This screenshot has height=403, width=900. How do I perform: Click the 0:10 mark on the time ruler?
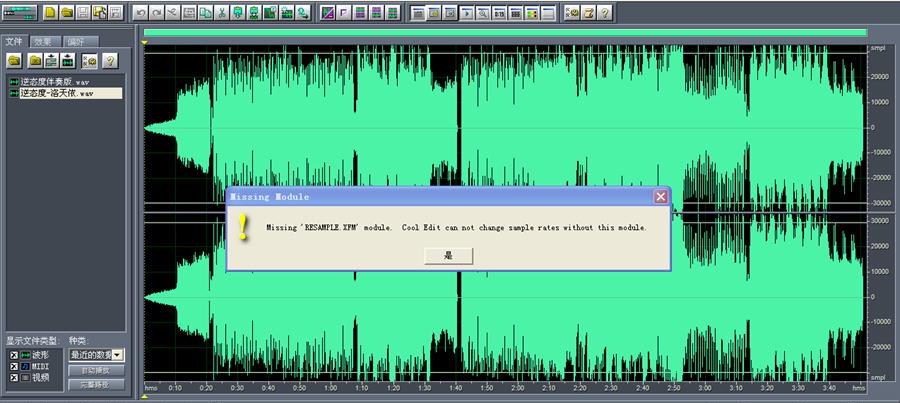click(175, 388)
